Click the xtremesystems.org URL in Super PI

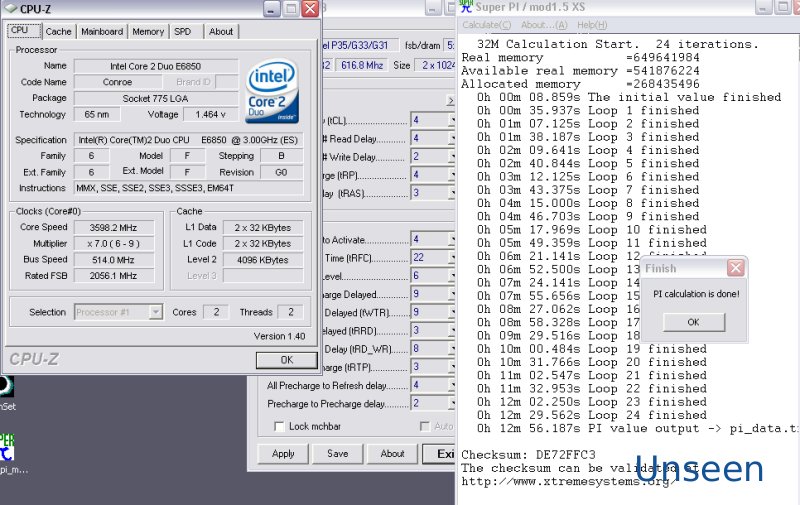pyautogui.click(x=568, y=481)
